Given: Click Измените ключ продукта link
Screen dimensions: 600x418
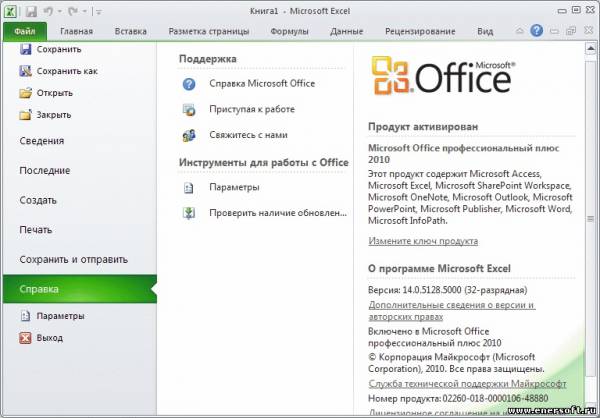Looking at the screenshot, I should click(x=423, y=241).
